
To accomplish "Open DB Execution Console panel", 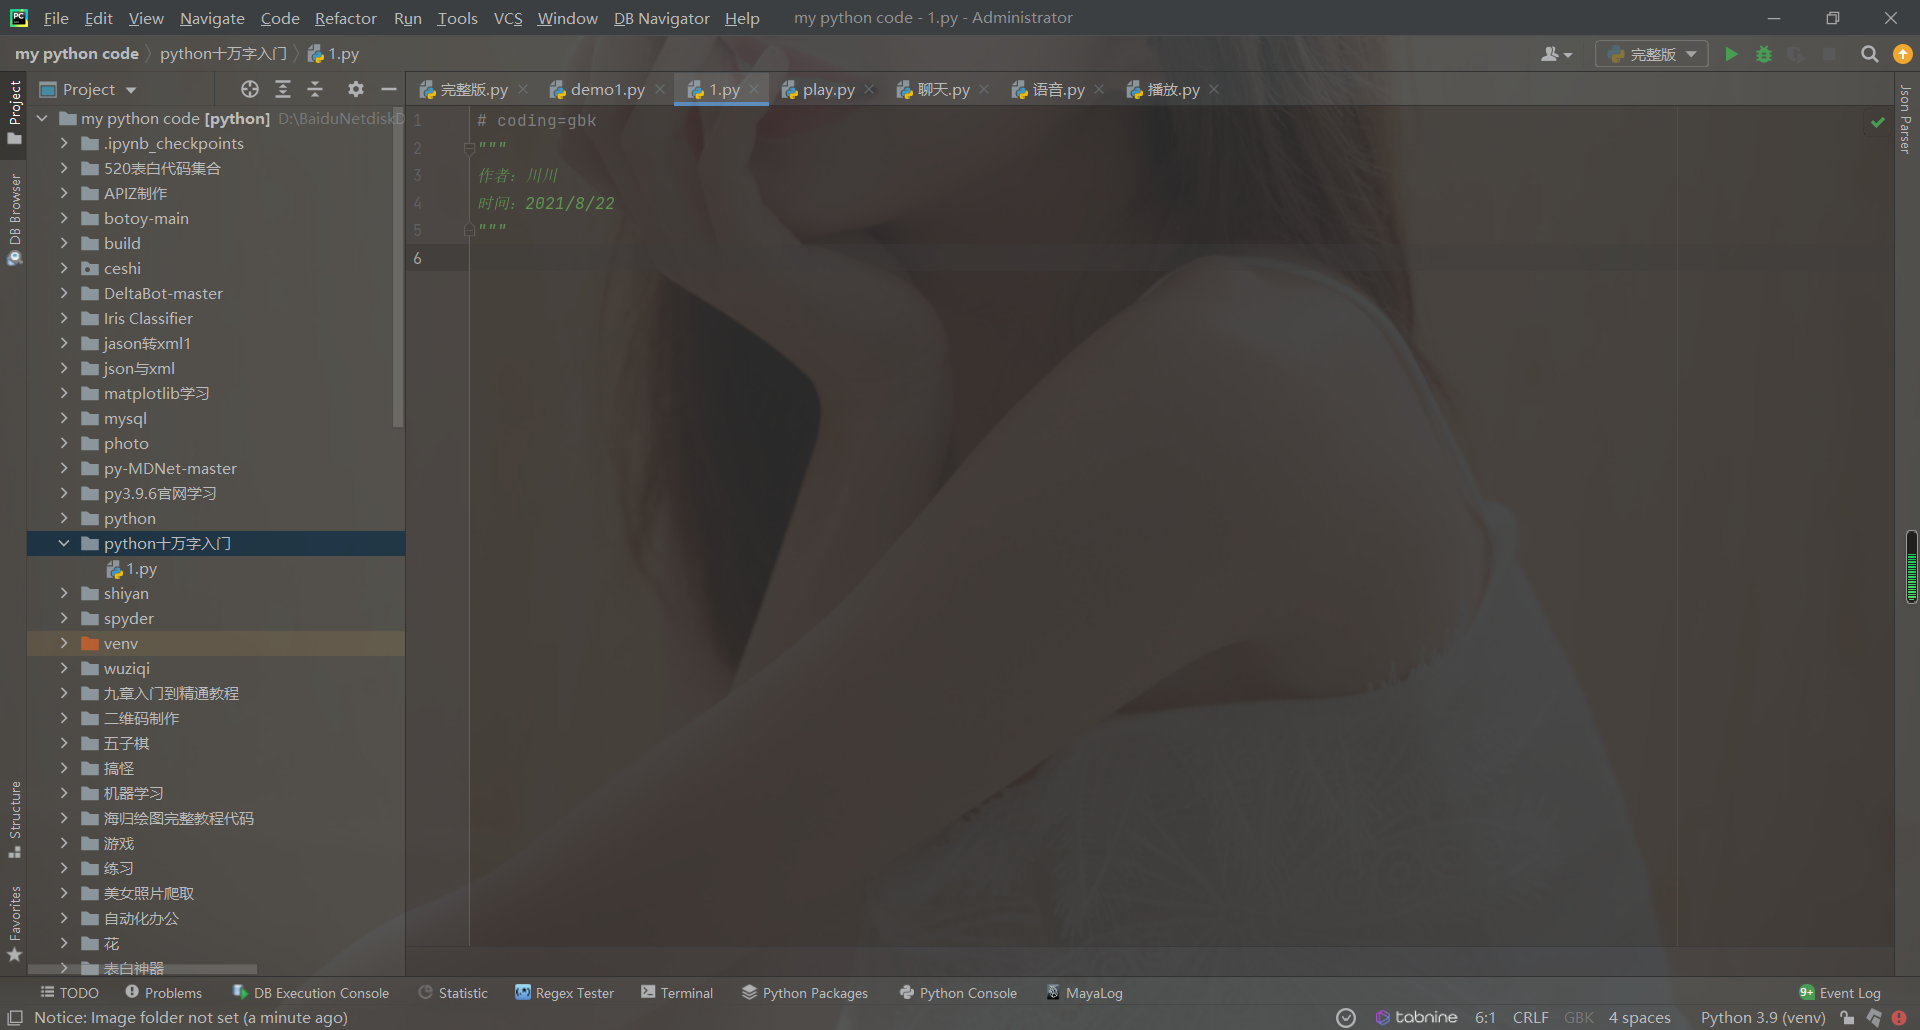I will (x=310, y=993).
